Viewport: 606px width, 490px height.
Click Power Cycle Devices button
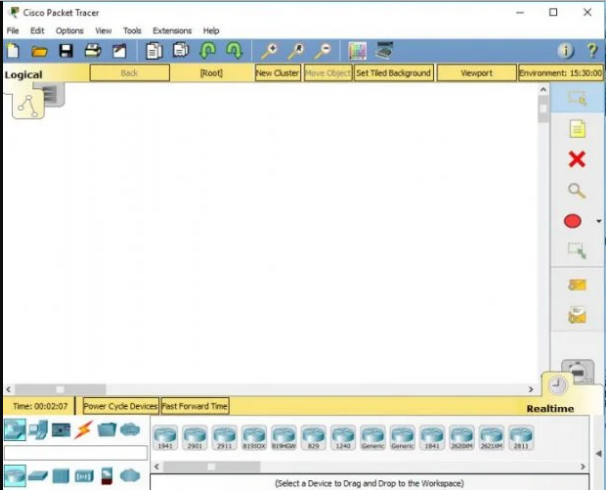(121, 406)
